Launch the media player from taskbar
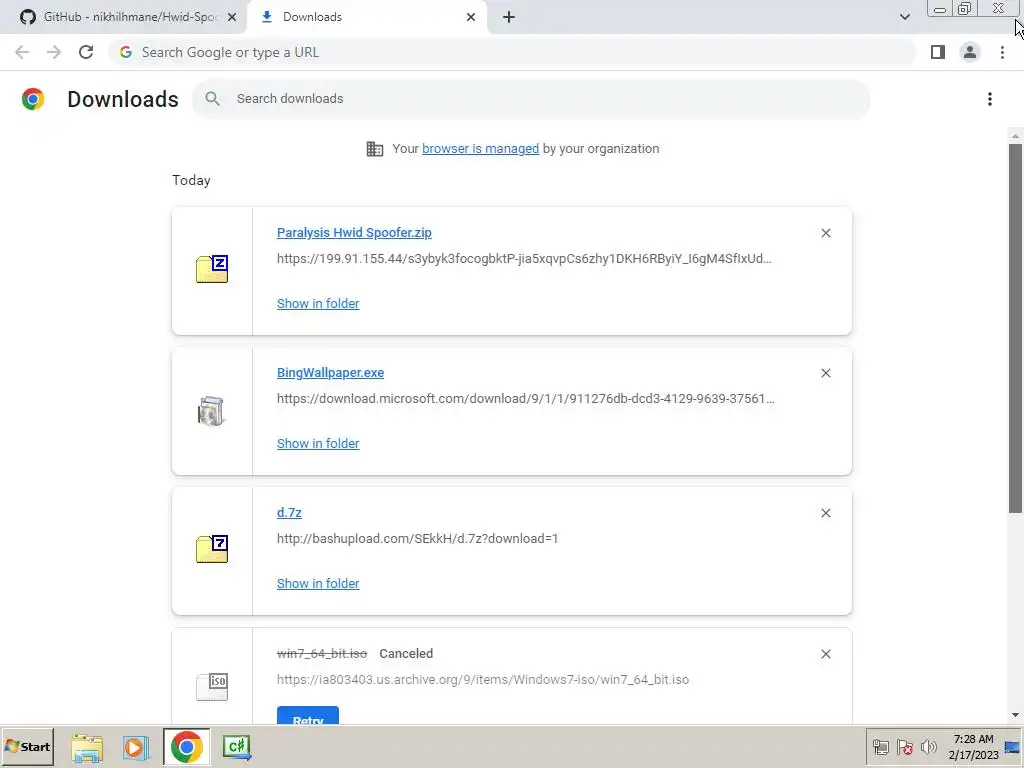Screen dimensions: 1024x768 coord(136,748)
